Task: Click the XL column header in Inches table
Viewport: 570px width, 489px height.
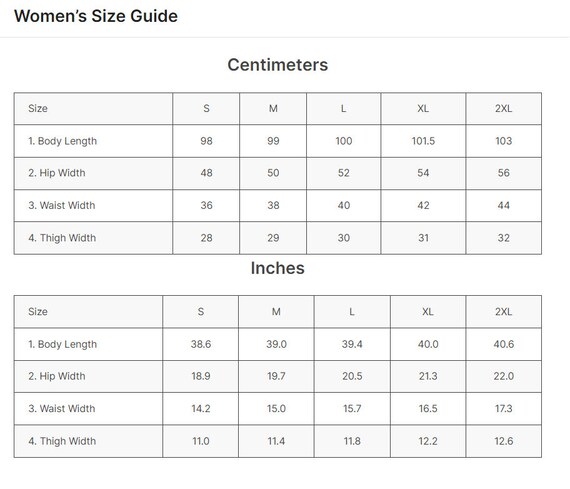Action: (428, 312)
